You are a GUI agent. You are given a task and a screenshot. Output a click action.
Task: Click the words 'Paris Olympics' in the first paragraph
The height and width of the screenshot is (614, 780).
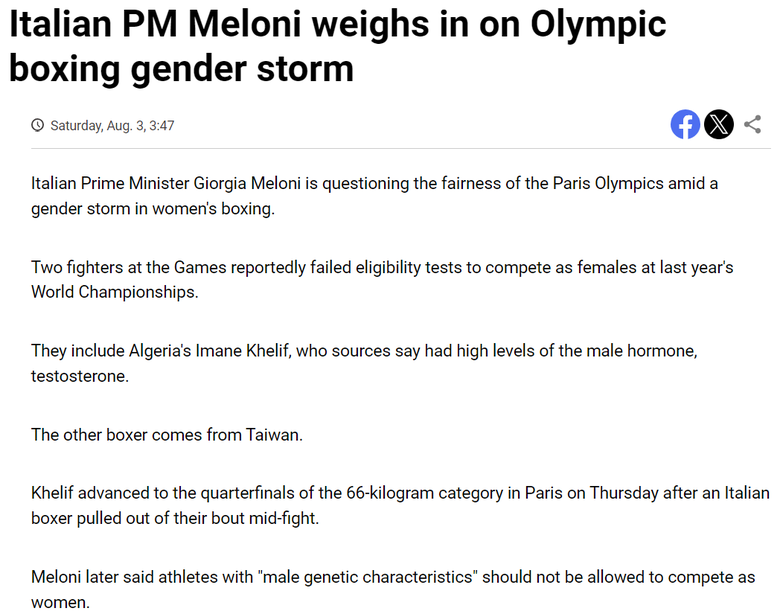pos(608,184)
